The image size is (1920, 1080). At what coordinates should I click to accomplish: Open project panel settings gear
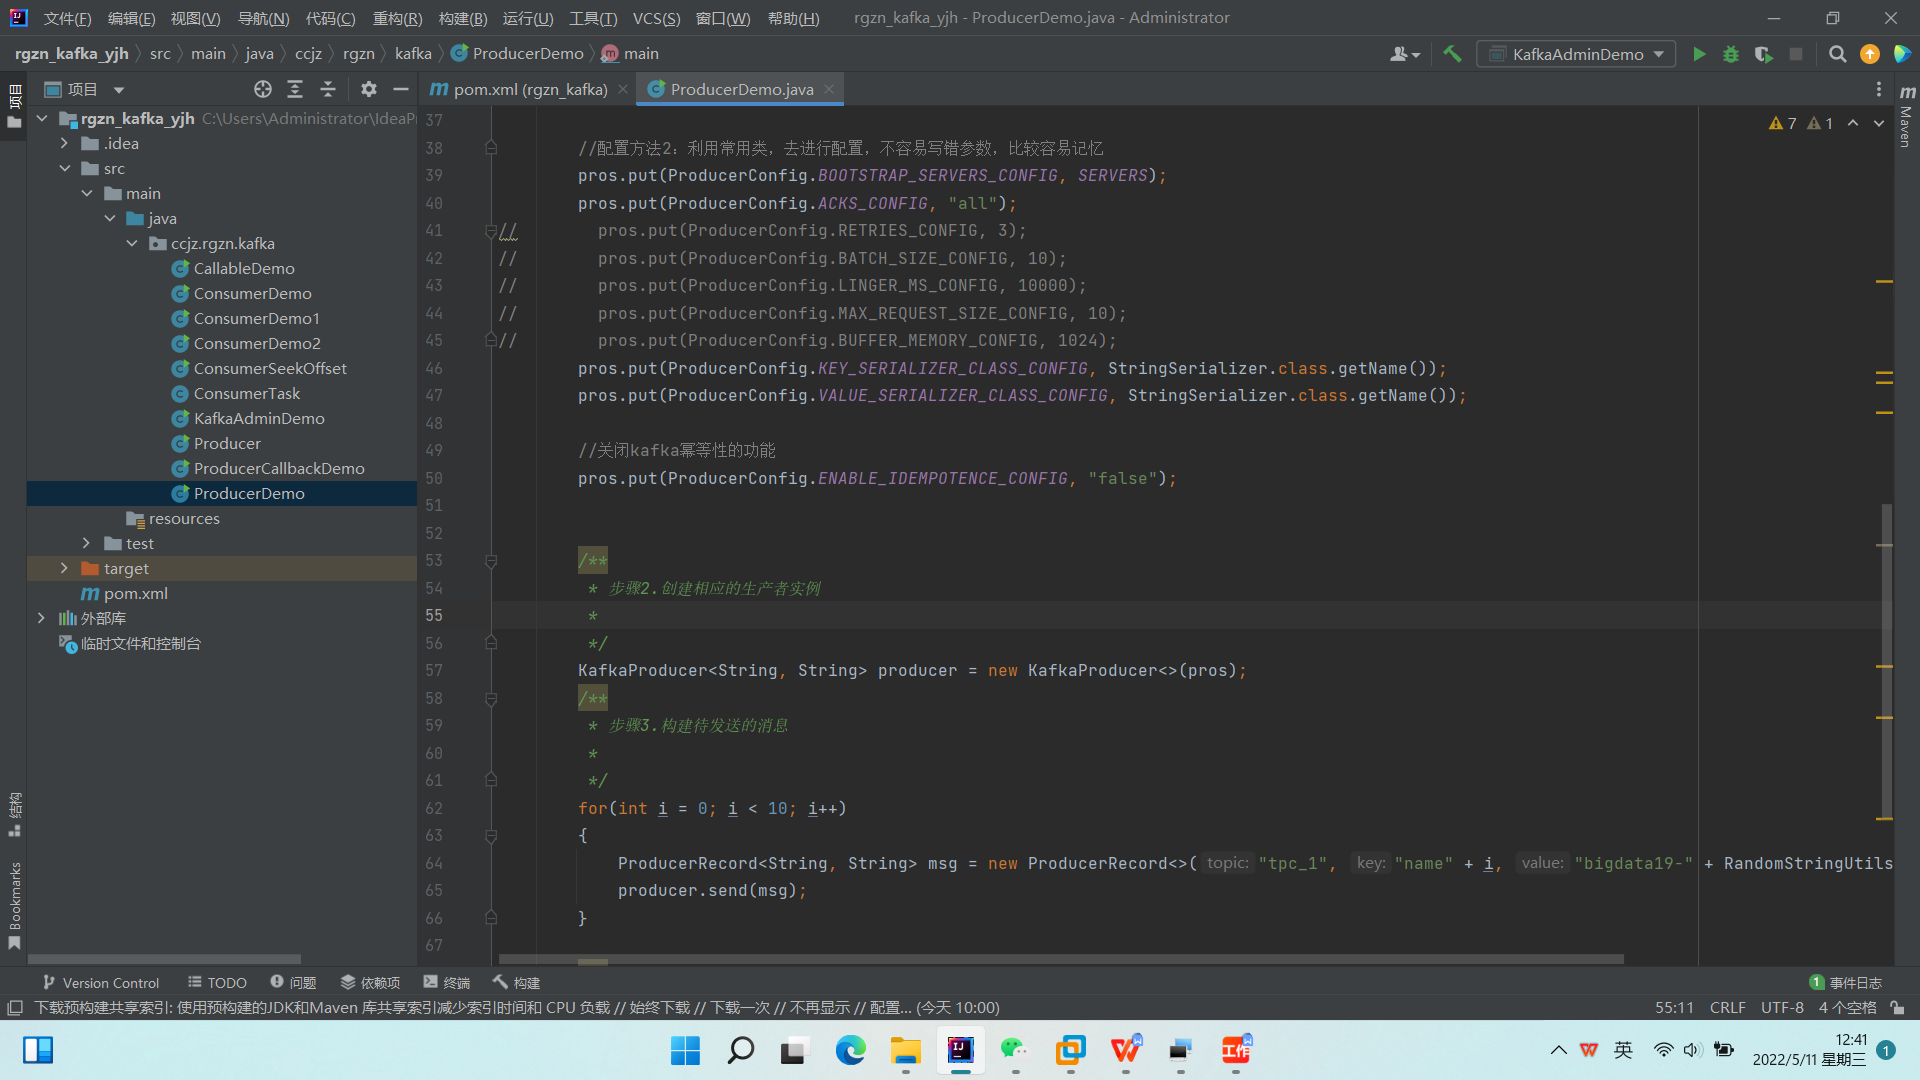click(x=369, y=89)
